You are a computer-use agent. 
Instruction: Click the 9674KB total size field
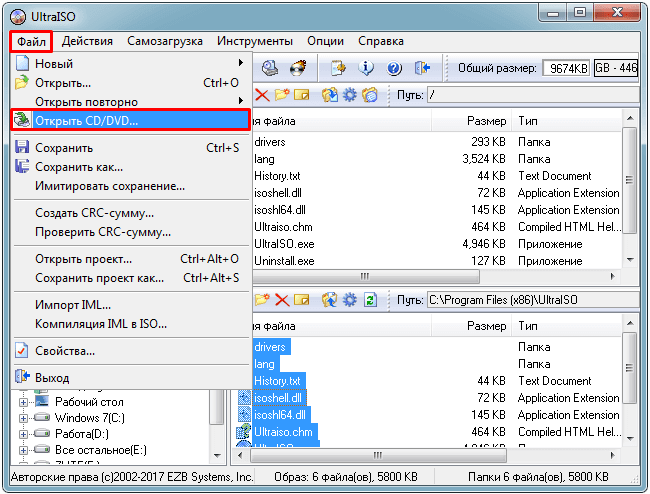coord(567,68)
